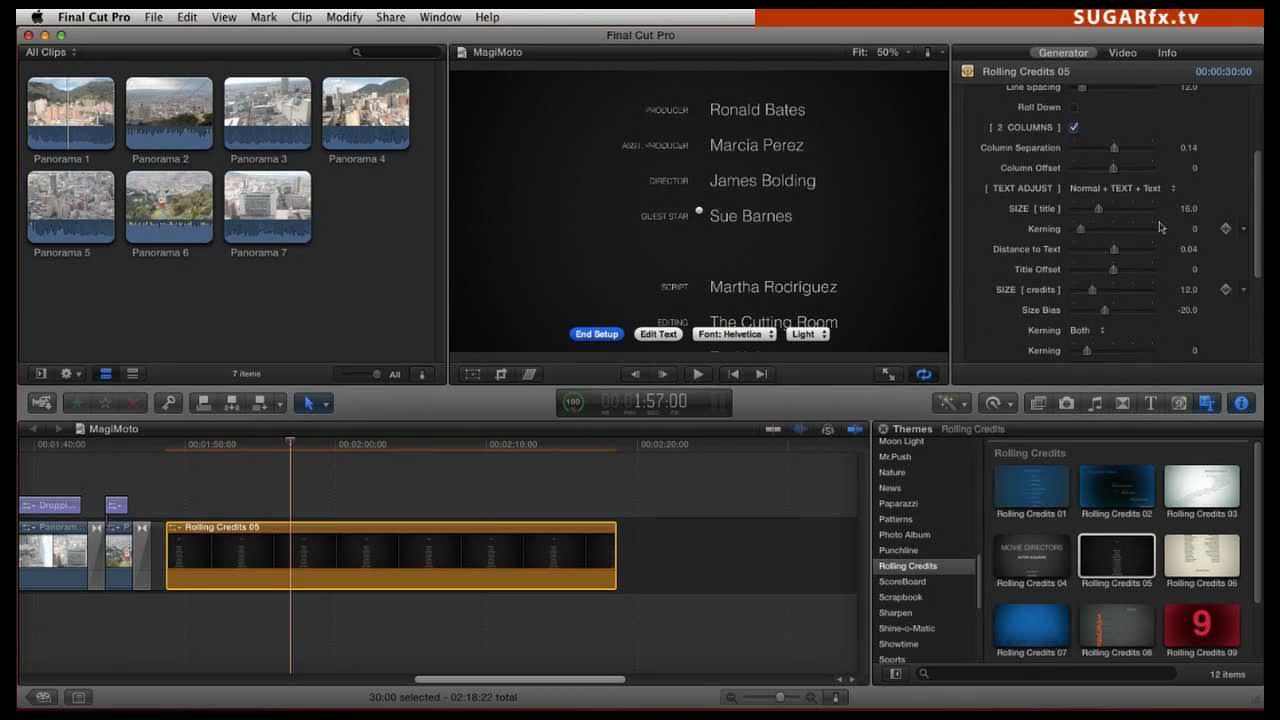
Task: Show the background tasks percentage dial
Action: pyautogui.click(x=573, y=402)
